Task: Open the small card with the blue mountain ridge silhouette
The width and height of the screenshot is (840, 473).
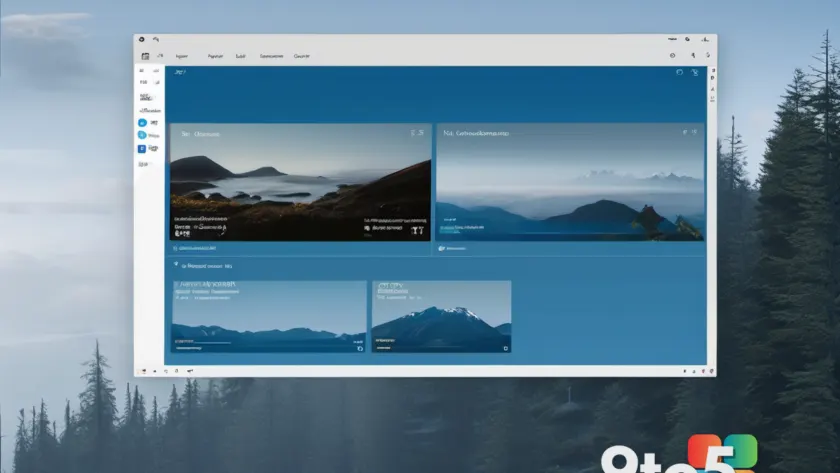Action: coord(269,316)
